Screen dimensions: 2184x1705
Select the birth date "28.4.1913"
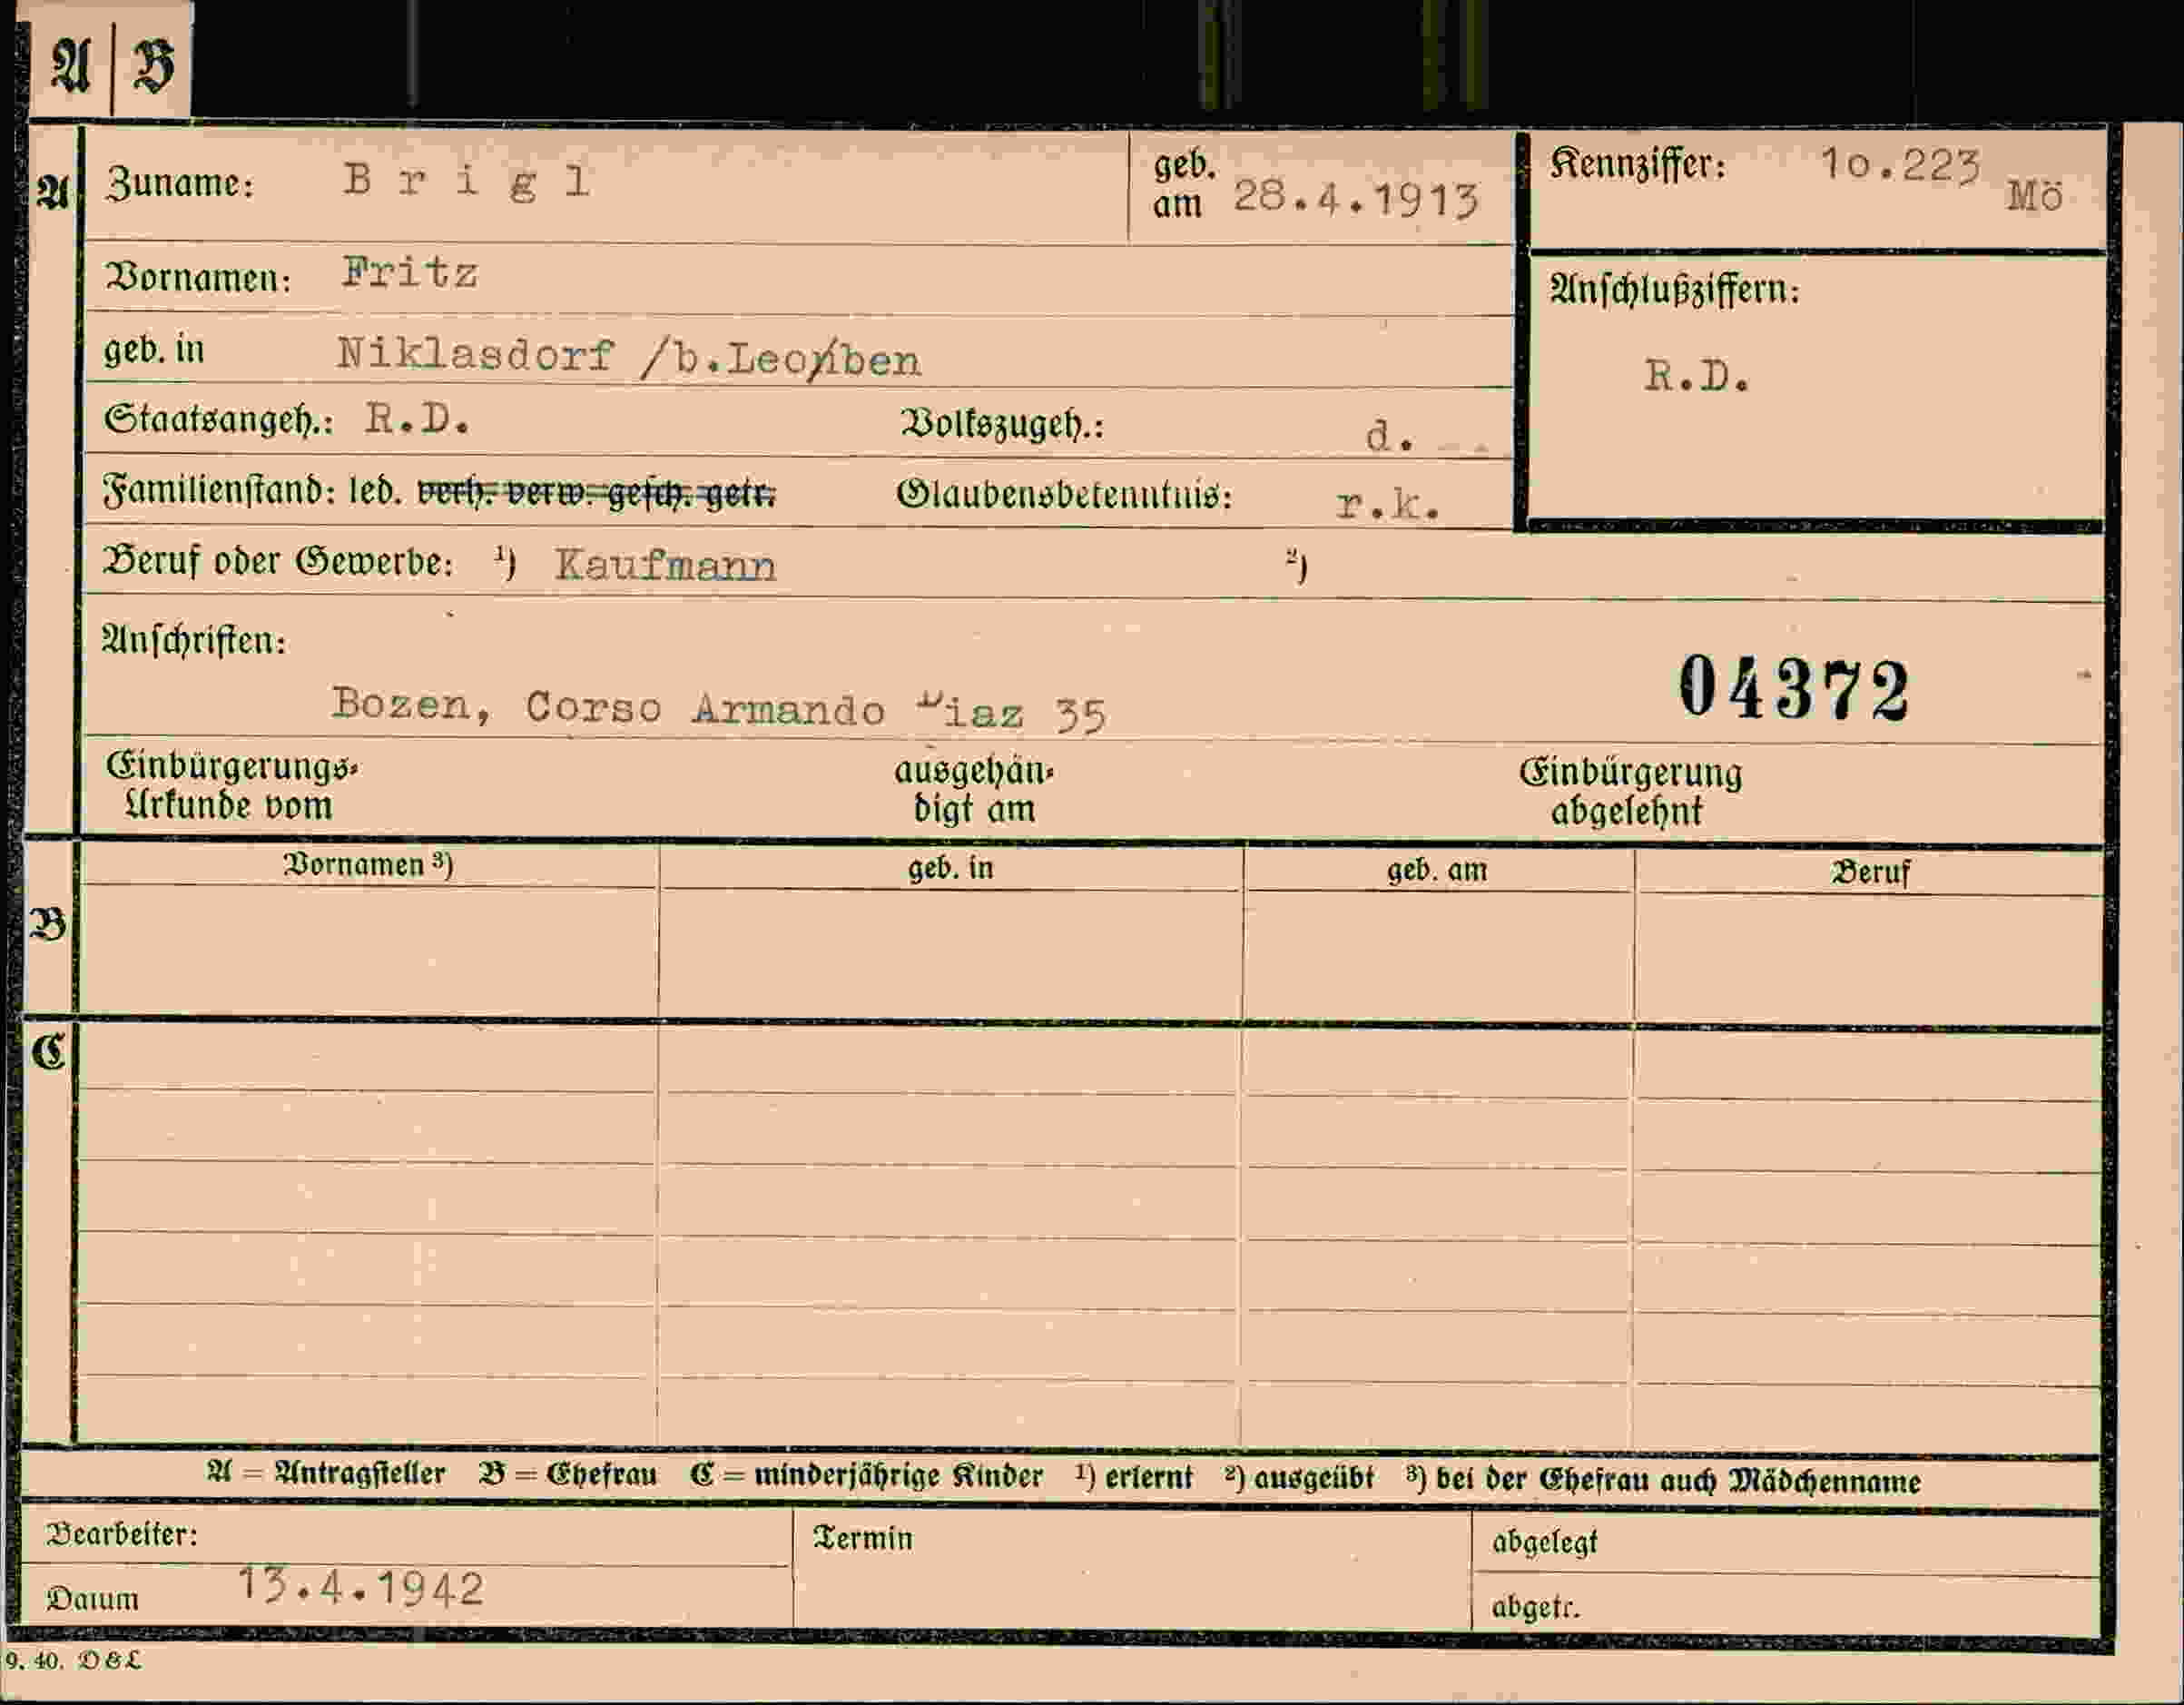pos(1355,198)
